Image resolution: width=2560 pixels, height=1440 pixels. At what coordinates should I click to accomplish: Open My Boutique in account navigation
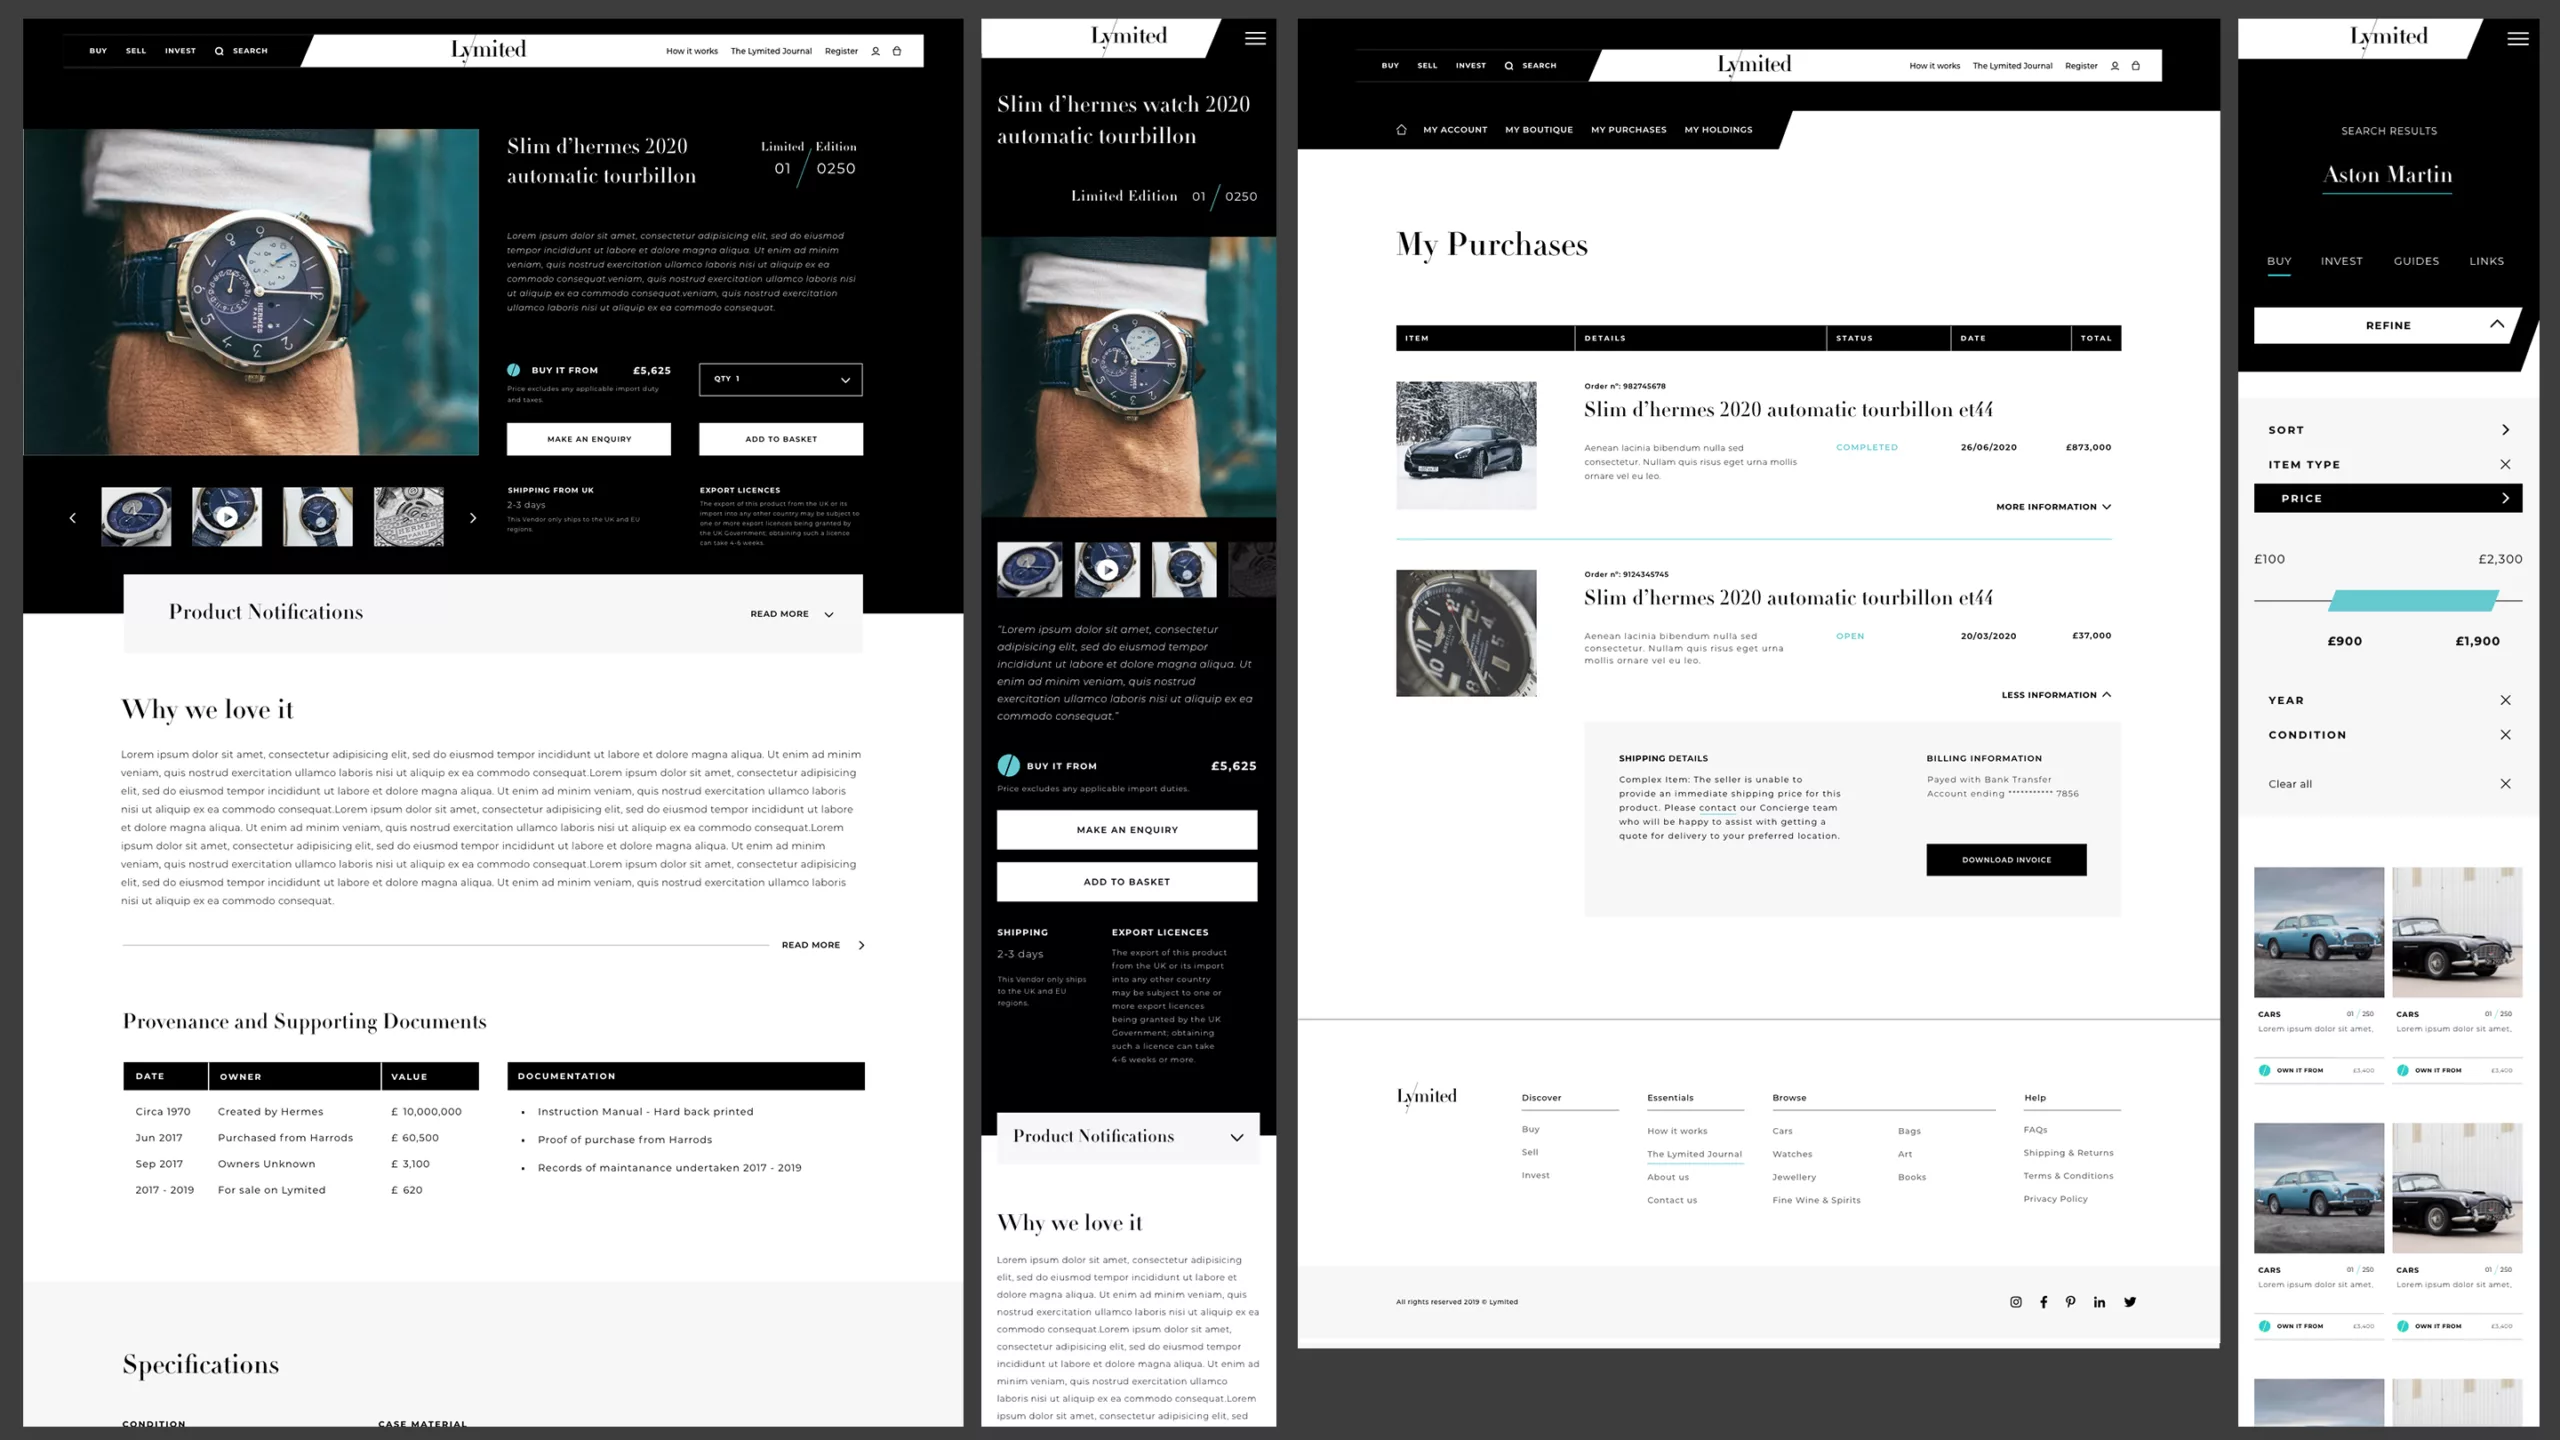coord(1538,130)
